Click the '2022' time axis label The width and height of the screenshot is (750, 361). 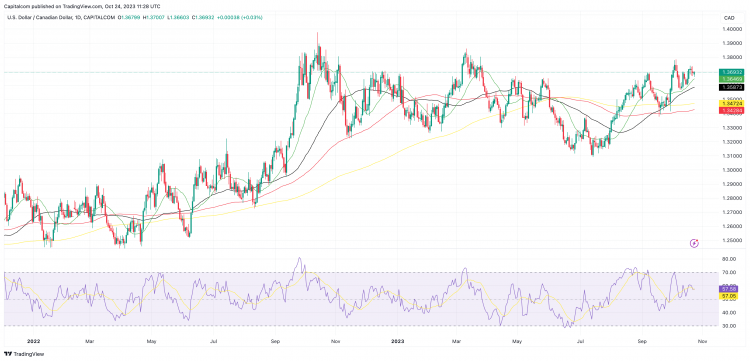[x=33, y=342]
